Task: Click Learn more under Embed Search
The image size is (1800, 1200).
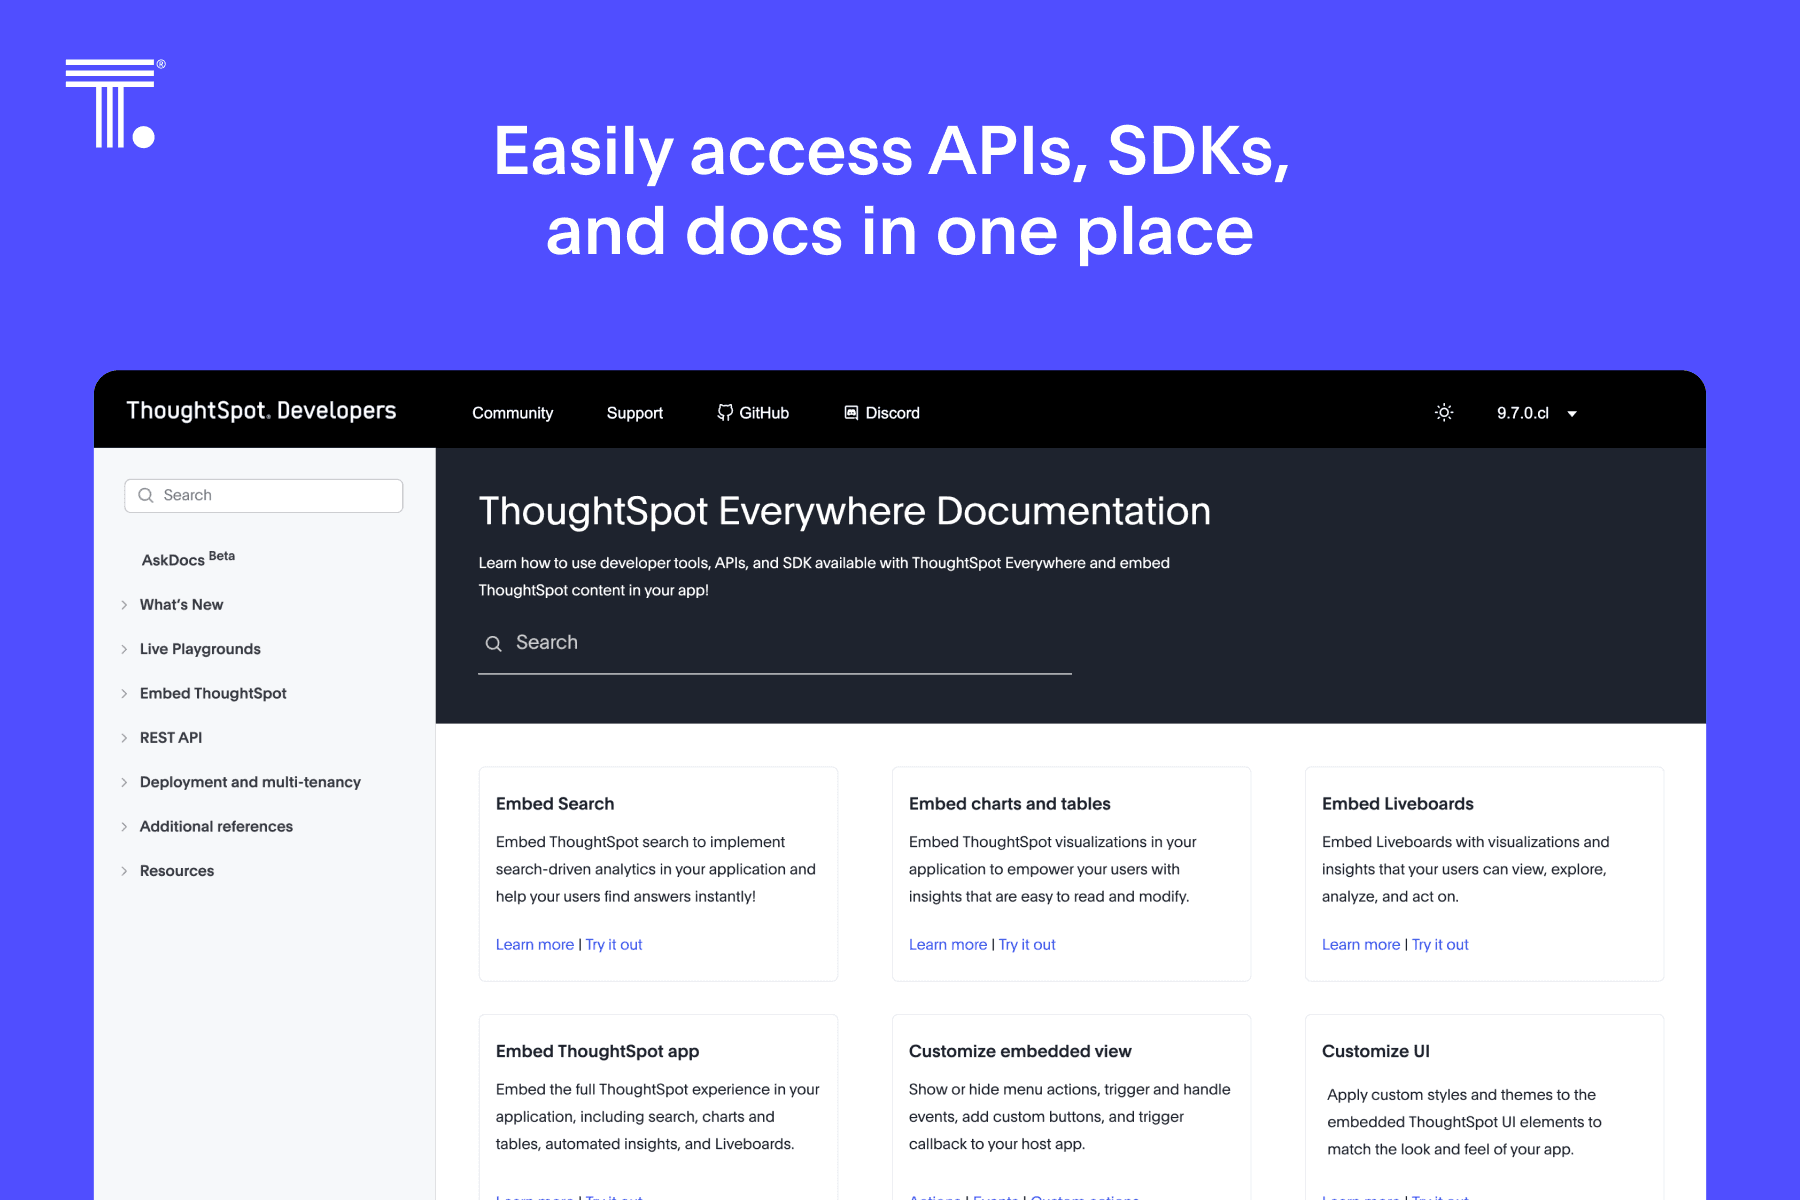Action: pos(534,945)
